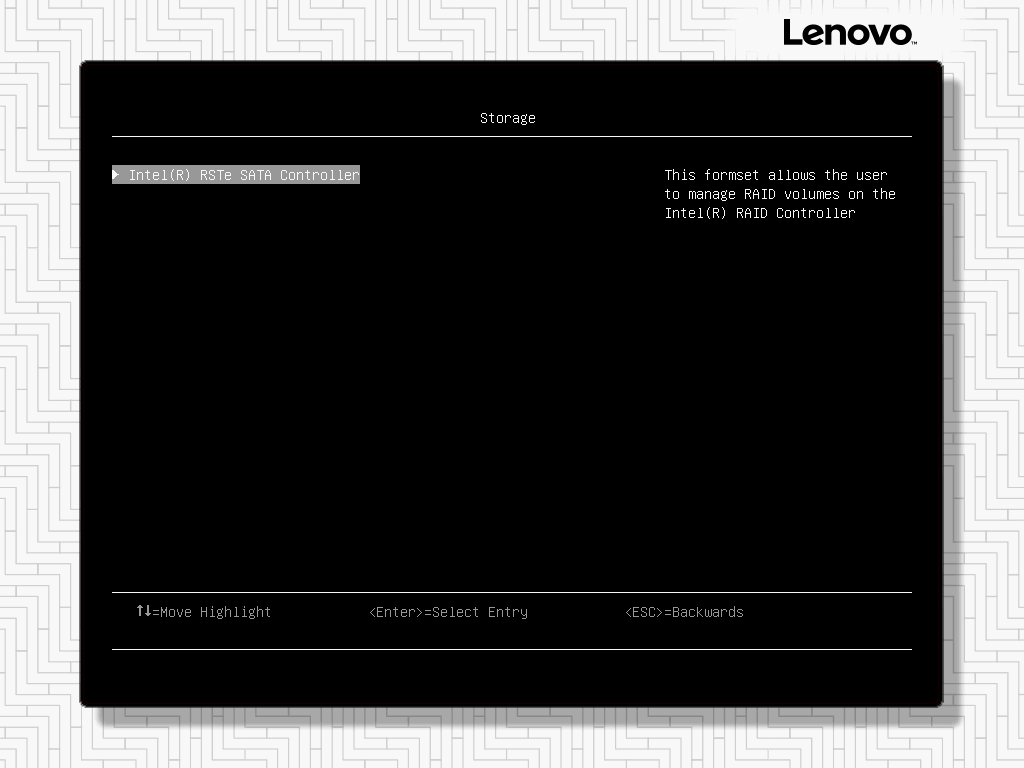Click the up arrow in Move Highlight hint
Image resolution: width=1024 pixels, height=768 pixels.
click(140, 610)
